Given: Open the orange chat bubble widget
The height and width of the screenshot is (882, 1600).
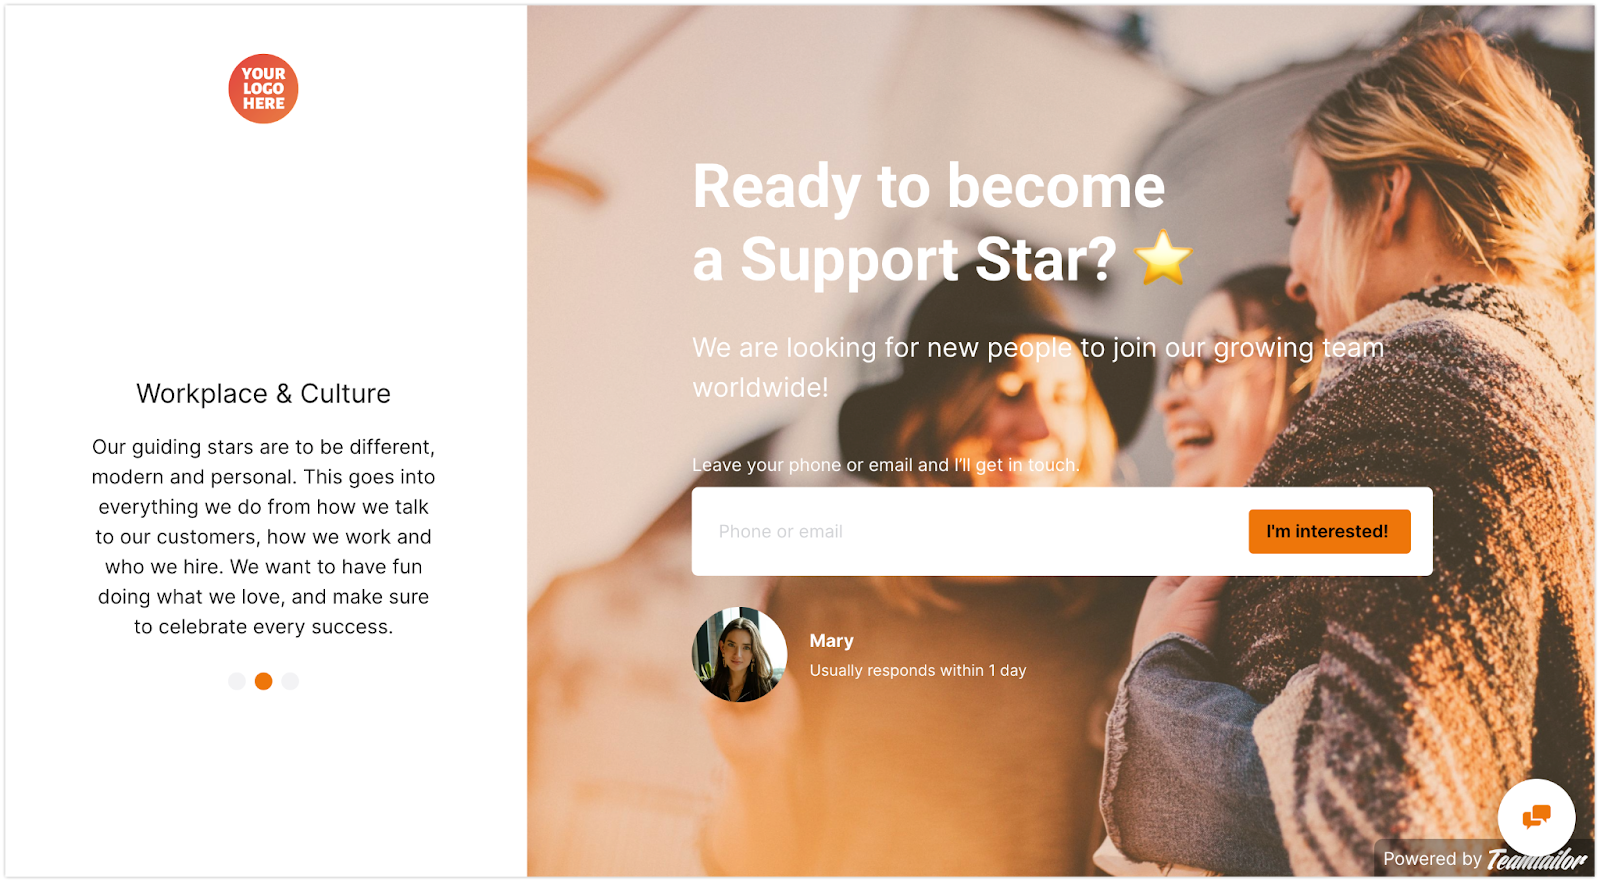Looking at the screenshot, I should coord(1536,817).
